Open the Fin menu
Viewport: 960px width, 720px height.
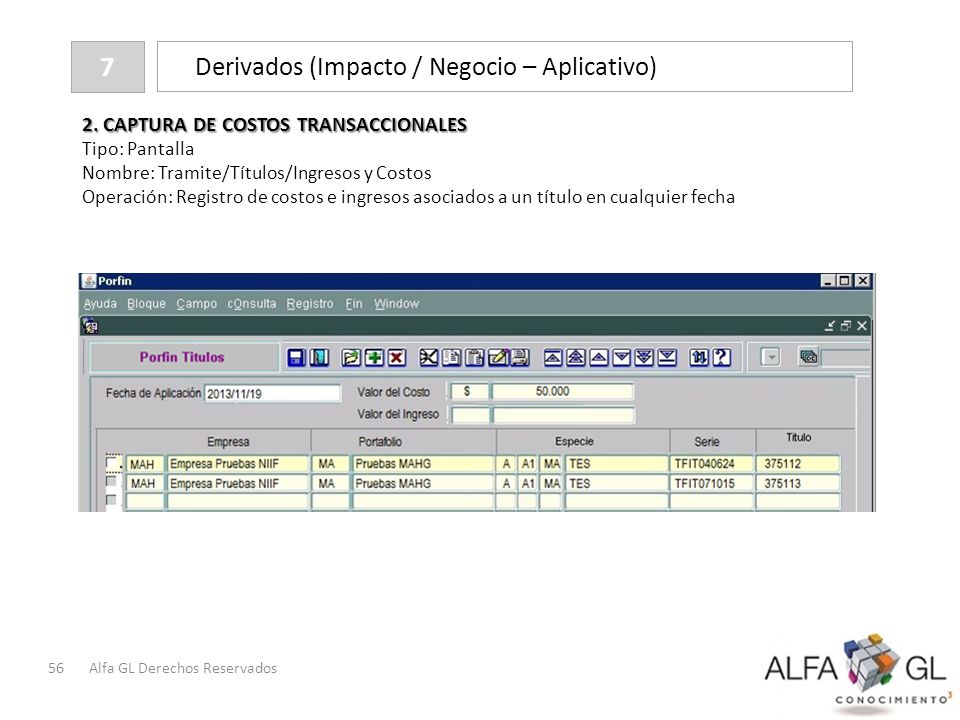354,304
